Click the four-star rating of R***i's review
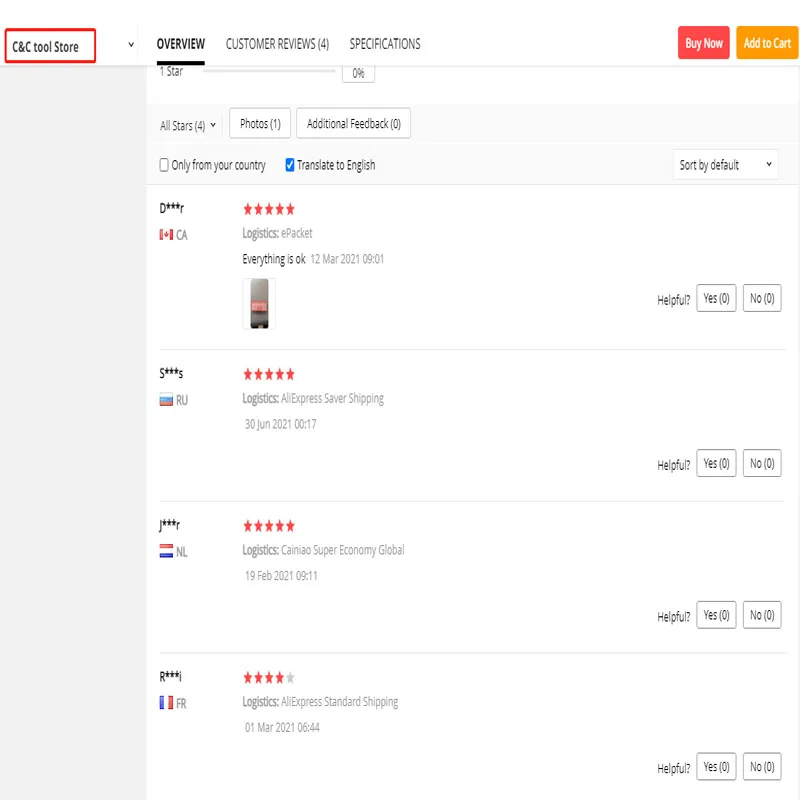 (x=269, y=678)
